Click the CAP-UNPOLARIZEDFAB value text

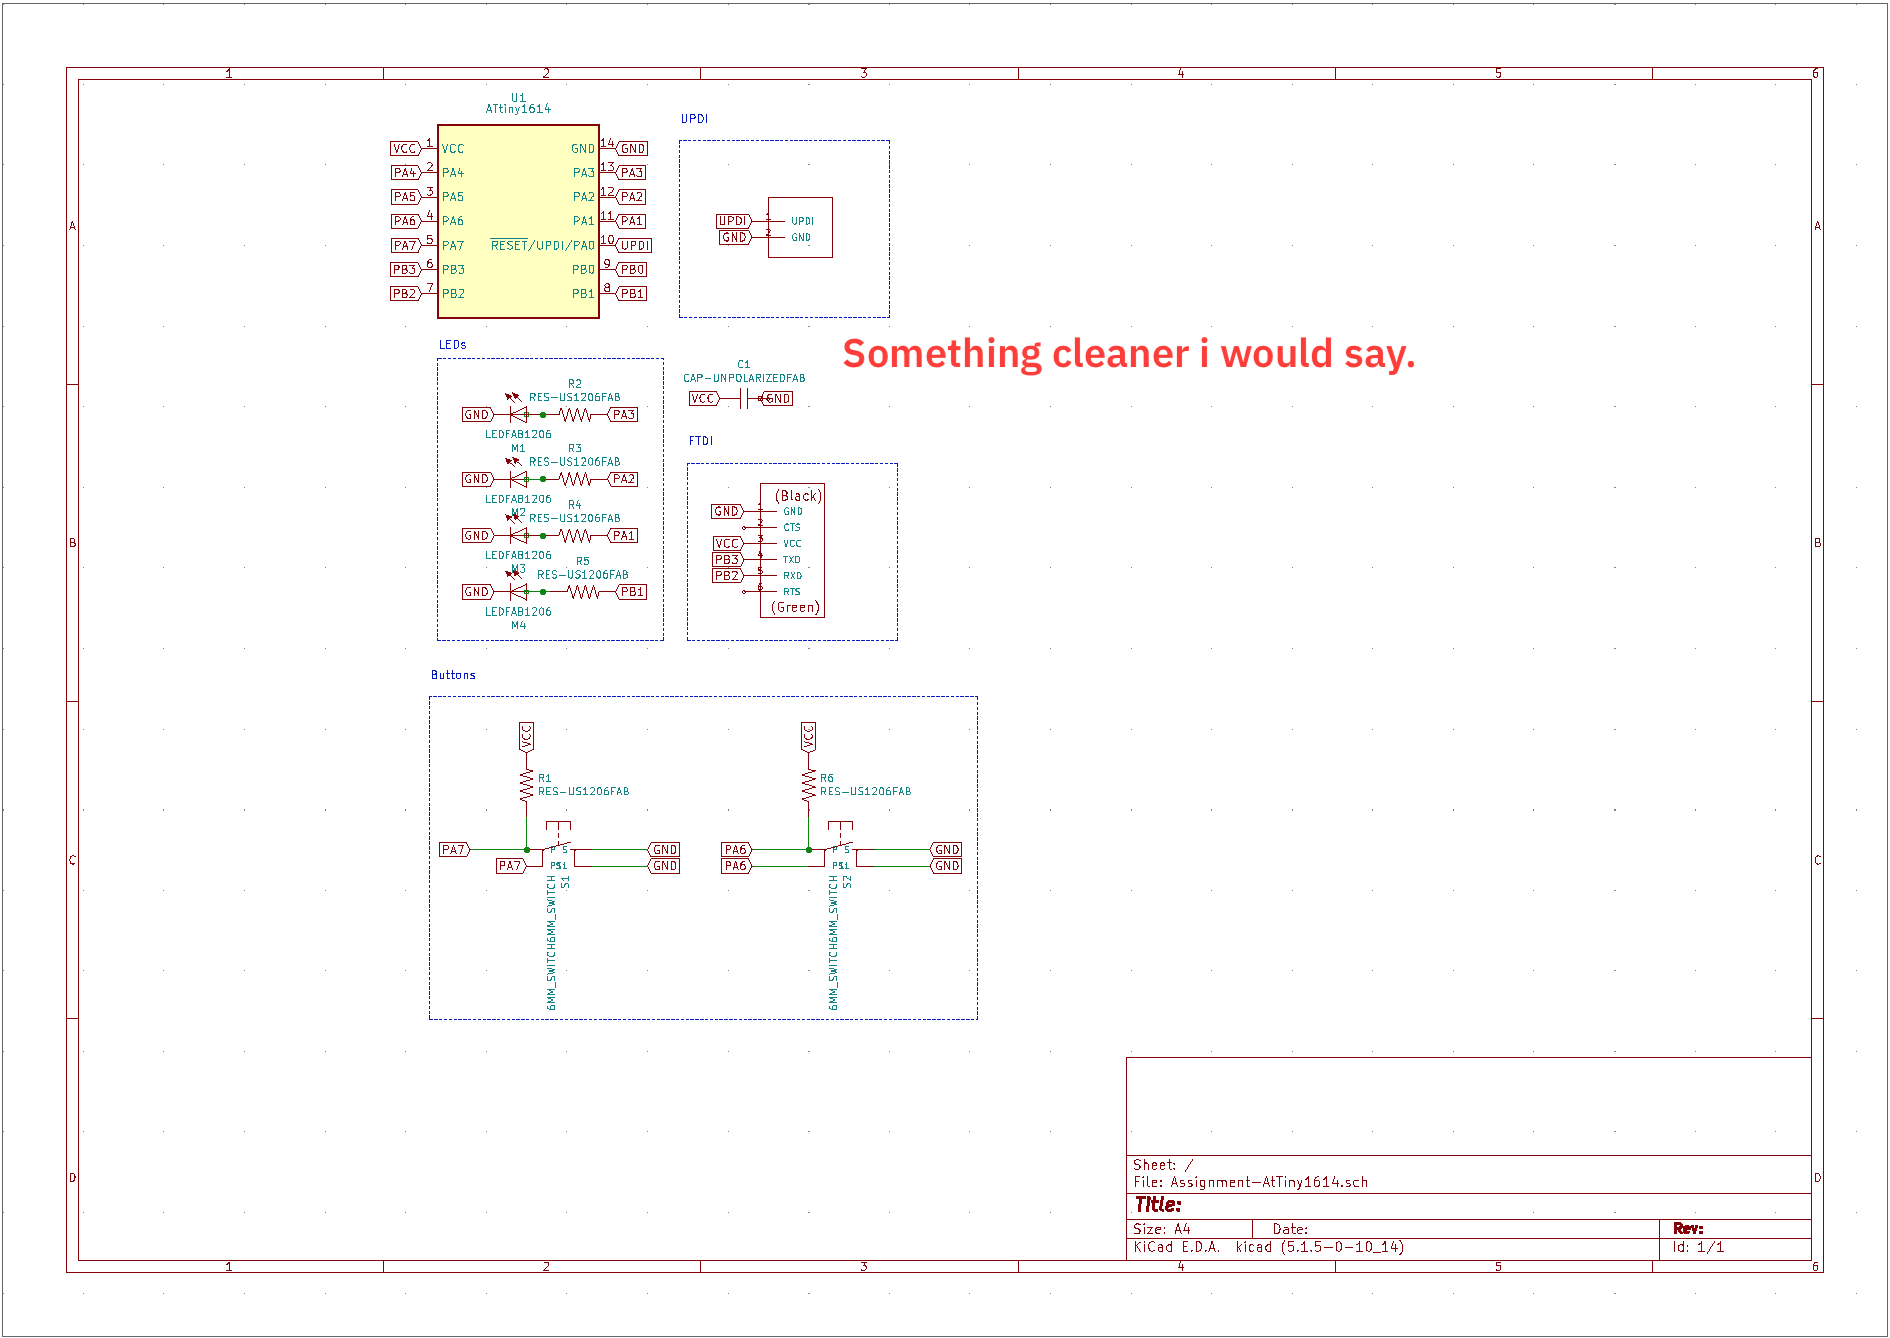coord(744,378)
